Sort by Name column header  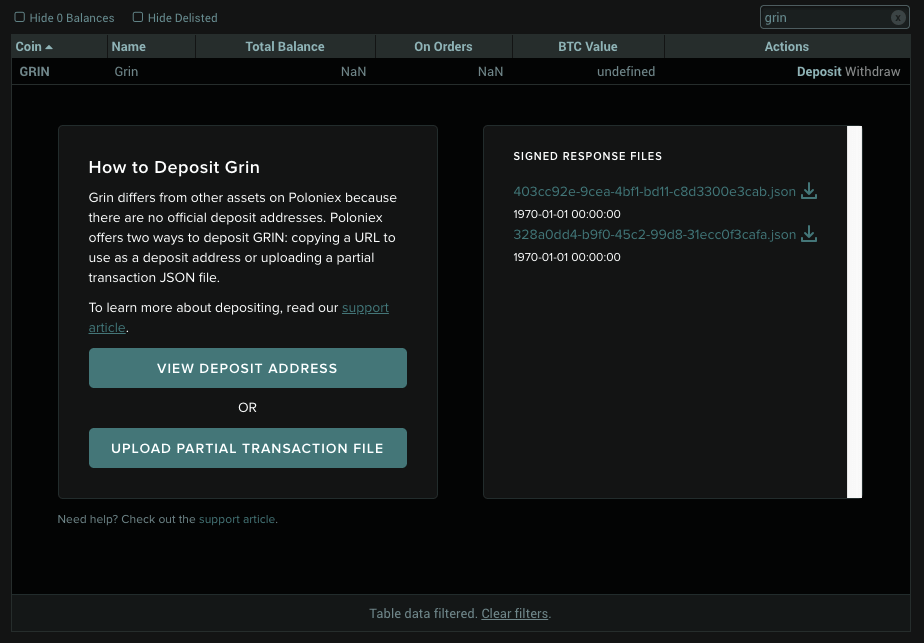pyautogui.click(x=129, y=46)
